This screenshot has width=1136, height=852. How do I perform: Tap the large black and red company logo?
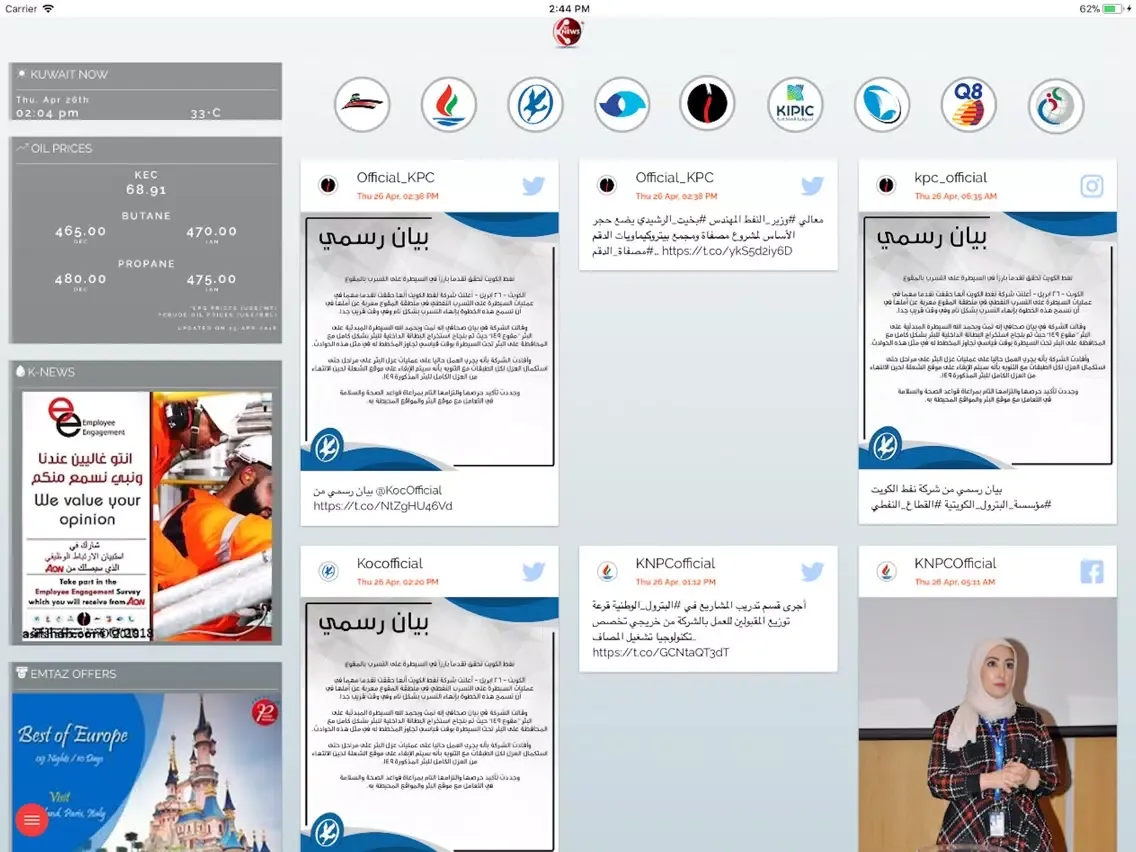click(708, 104)
